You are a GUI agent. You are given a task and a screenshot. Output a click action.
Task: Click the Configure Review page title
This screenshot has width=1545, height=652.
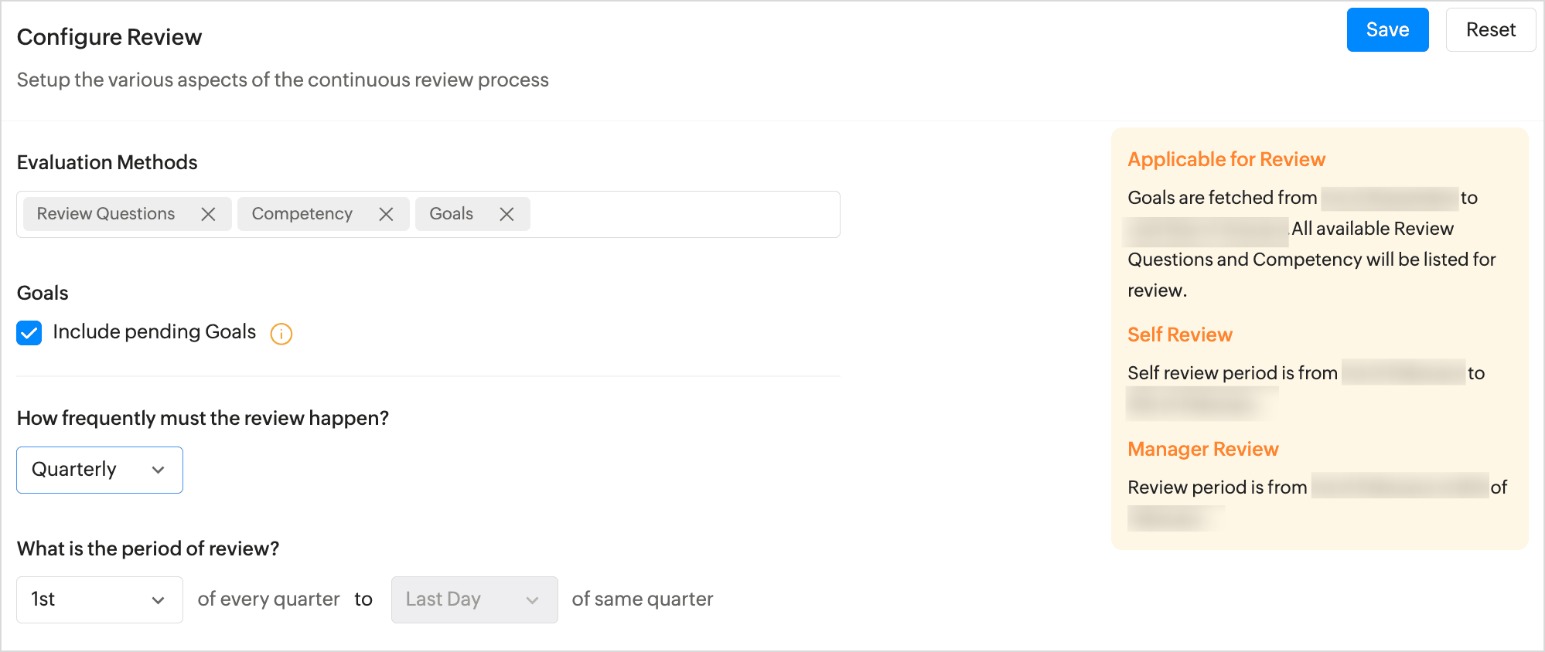click(x=110, y=38)
